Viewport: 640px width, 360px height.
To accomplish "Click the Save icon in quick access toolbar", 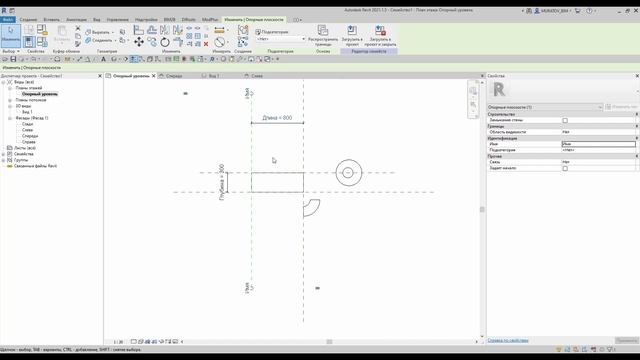I will 13,59.
